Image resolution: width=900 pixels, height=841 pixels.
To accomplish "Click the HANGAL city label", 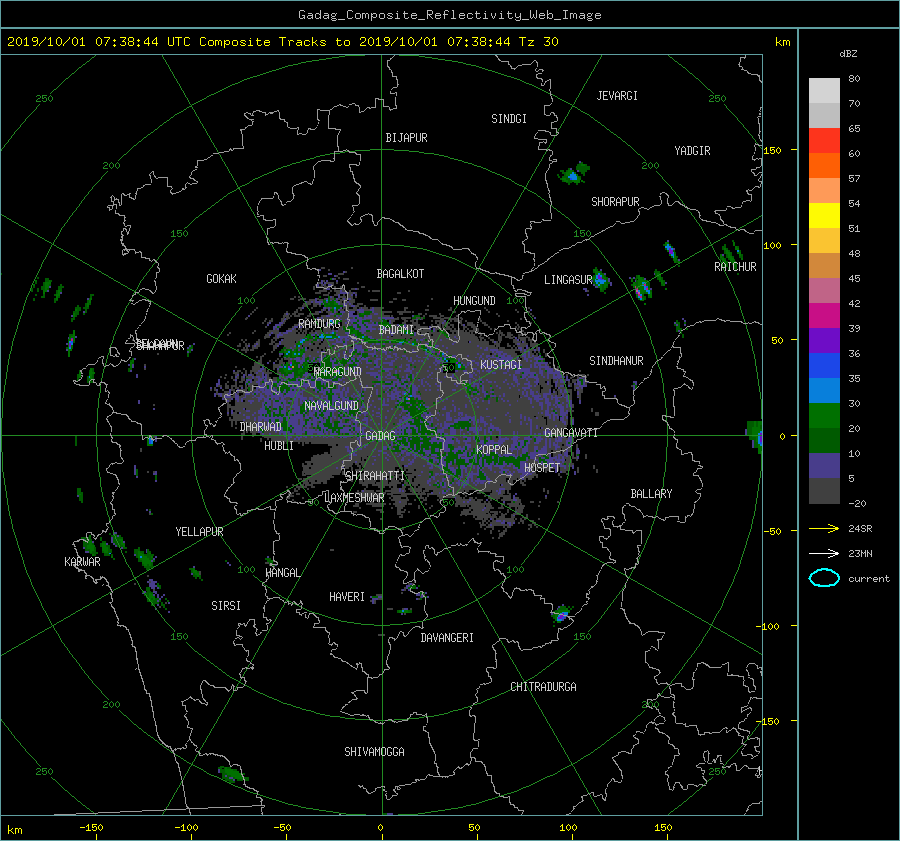I will [x=282, y=573].
